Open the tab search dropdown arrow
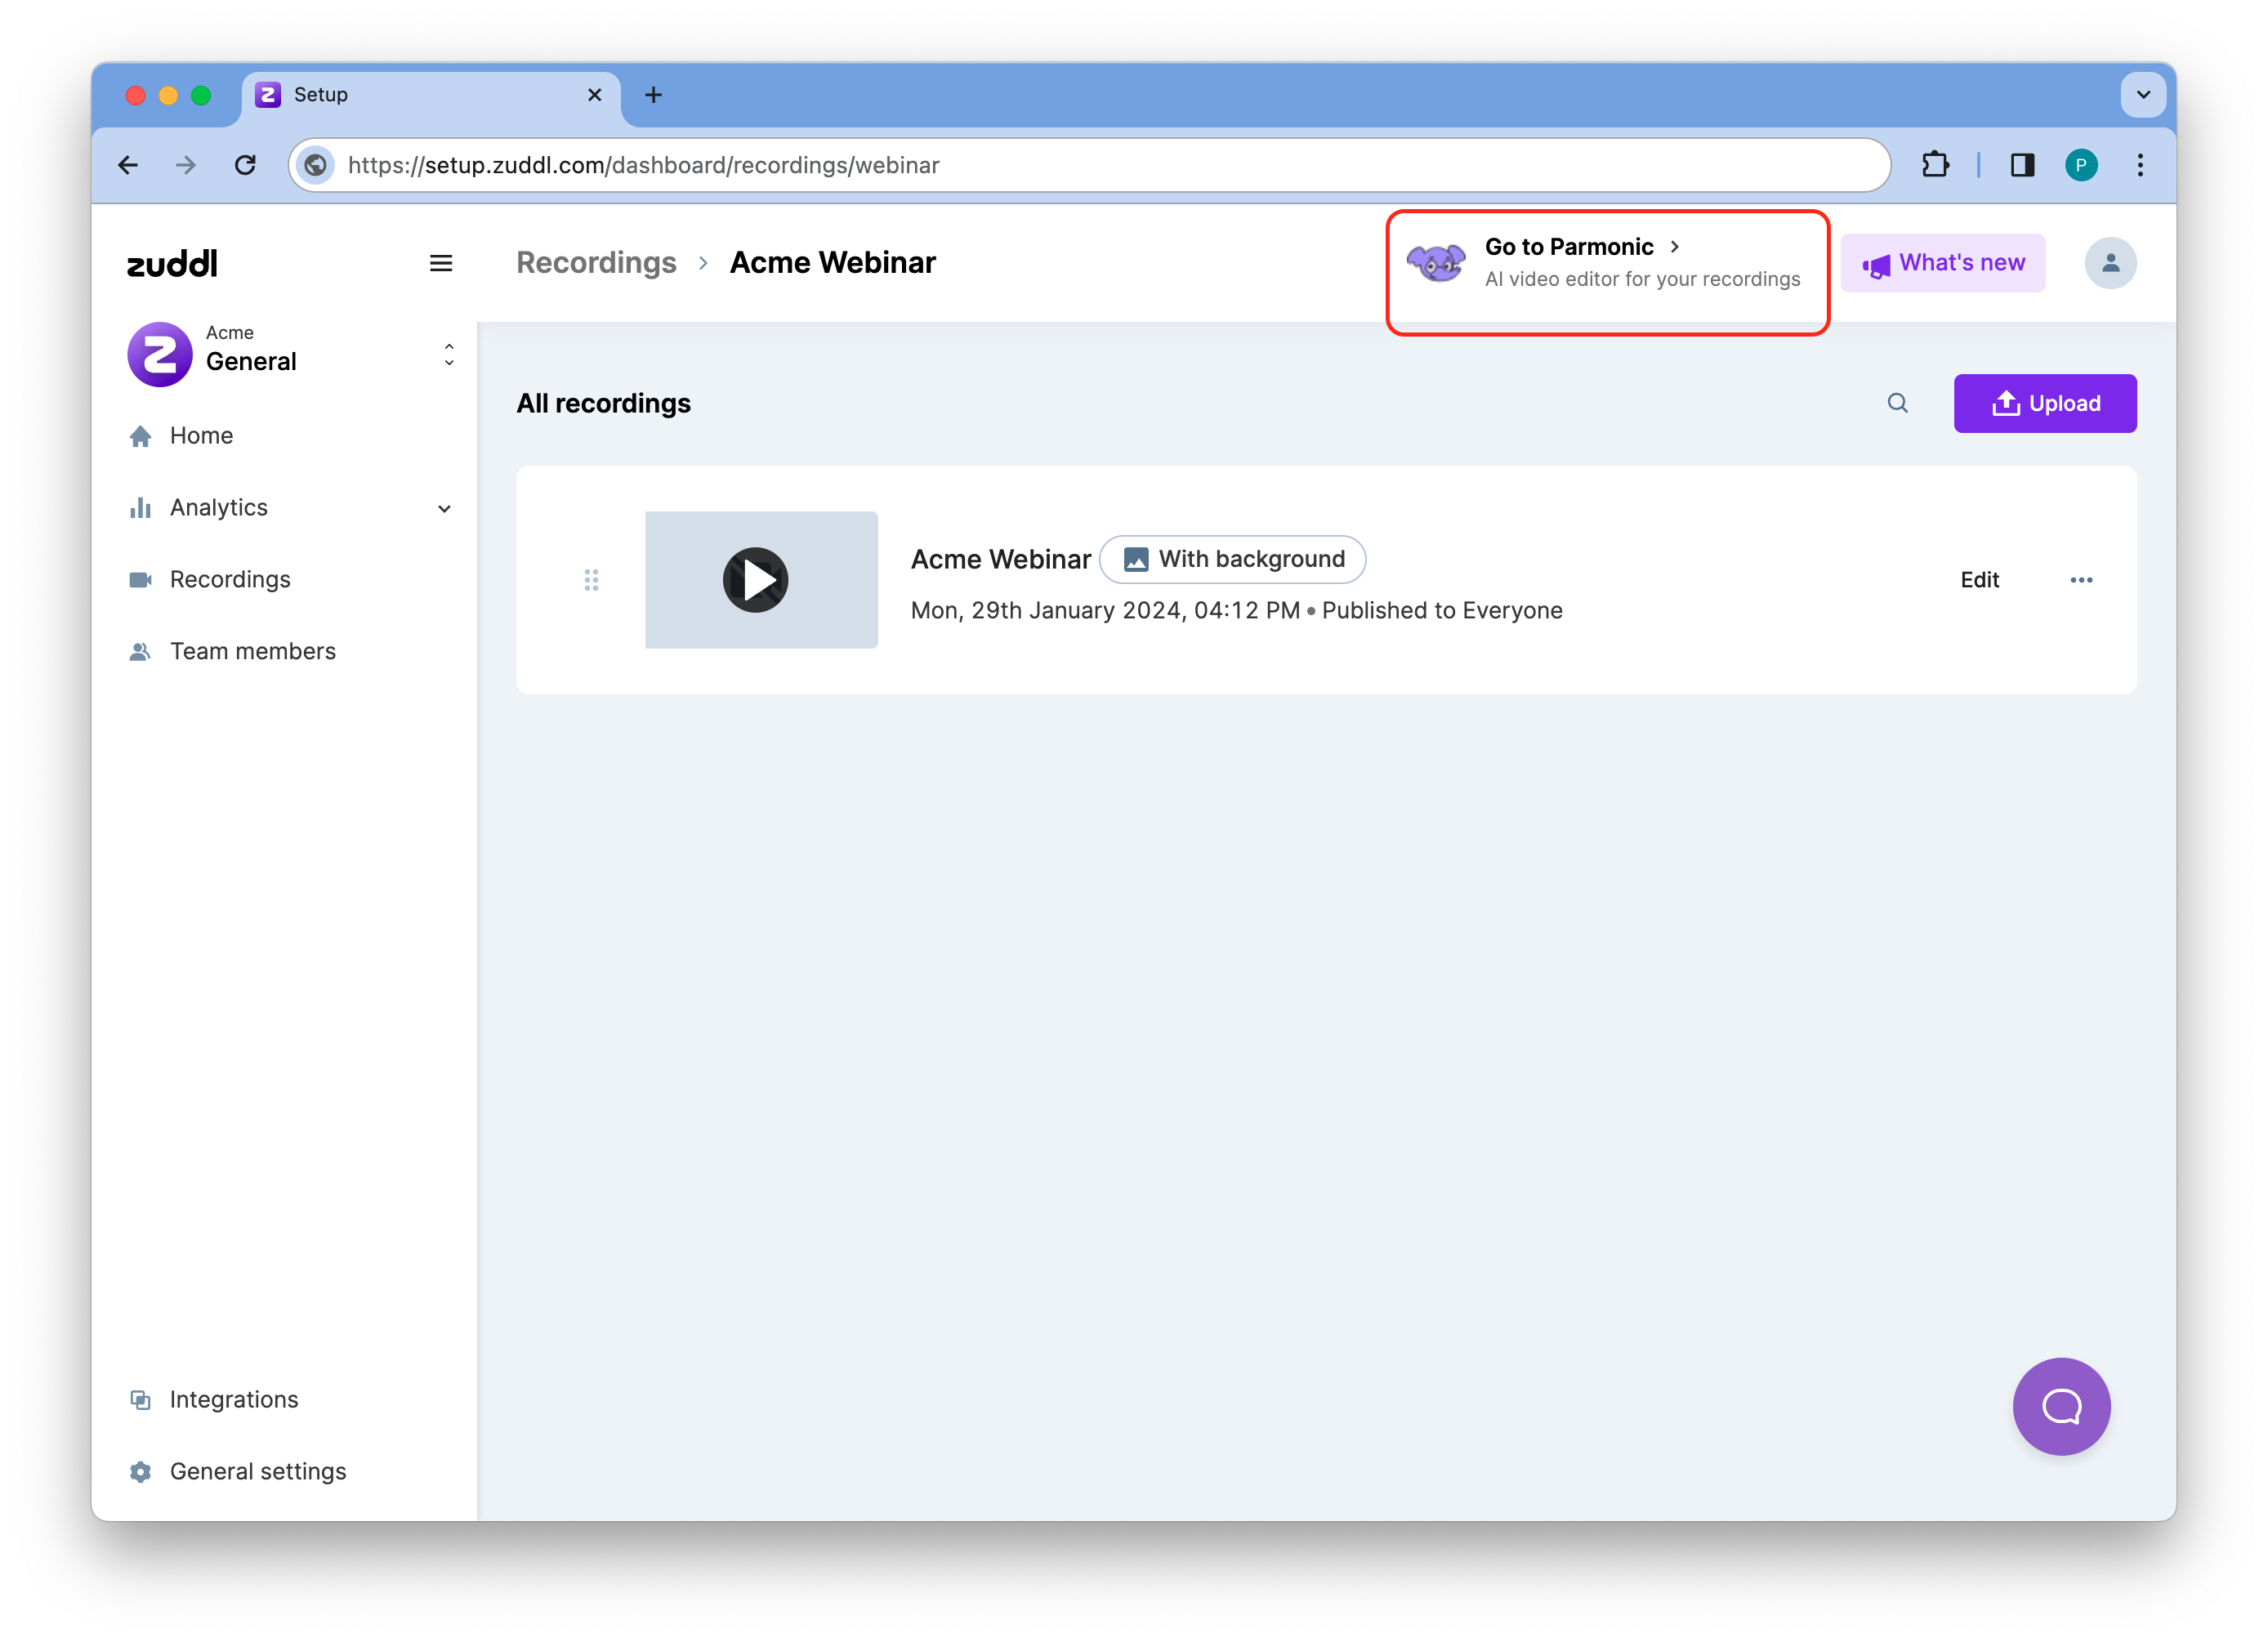 pyautogui.click(x=2143, y=95)
